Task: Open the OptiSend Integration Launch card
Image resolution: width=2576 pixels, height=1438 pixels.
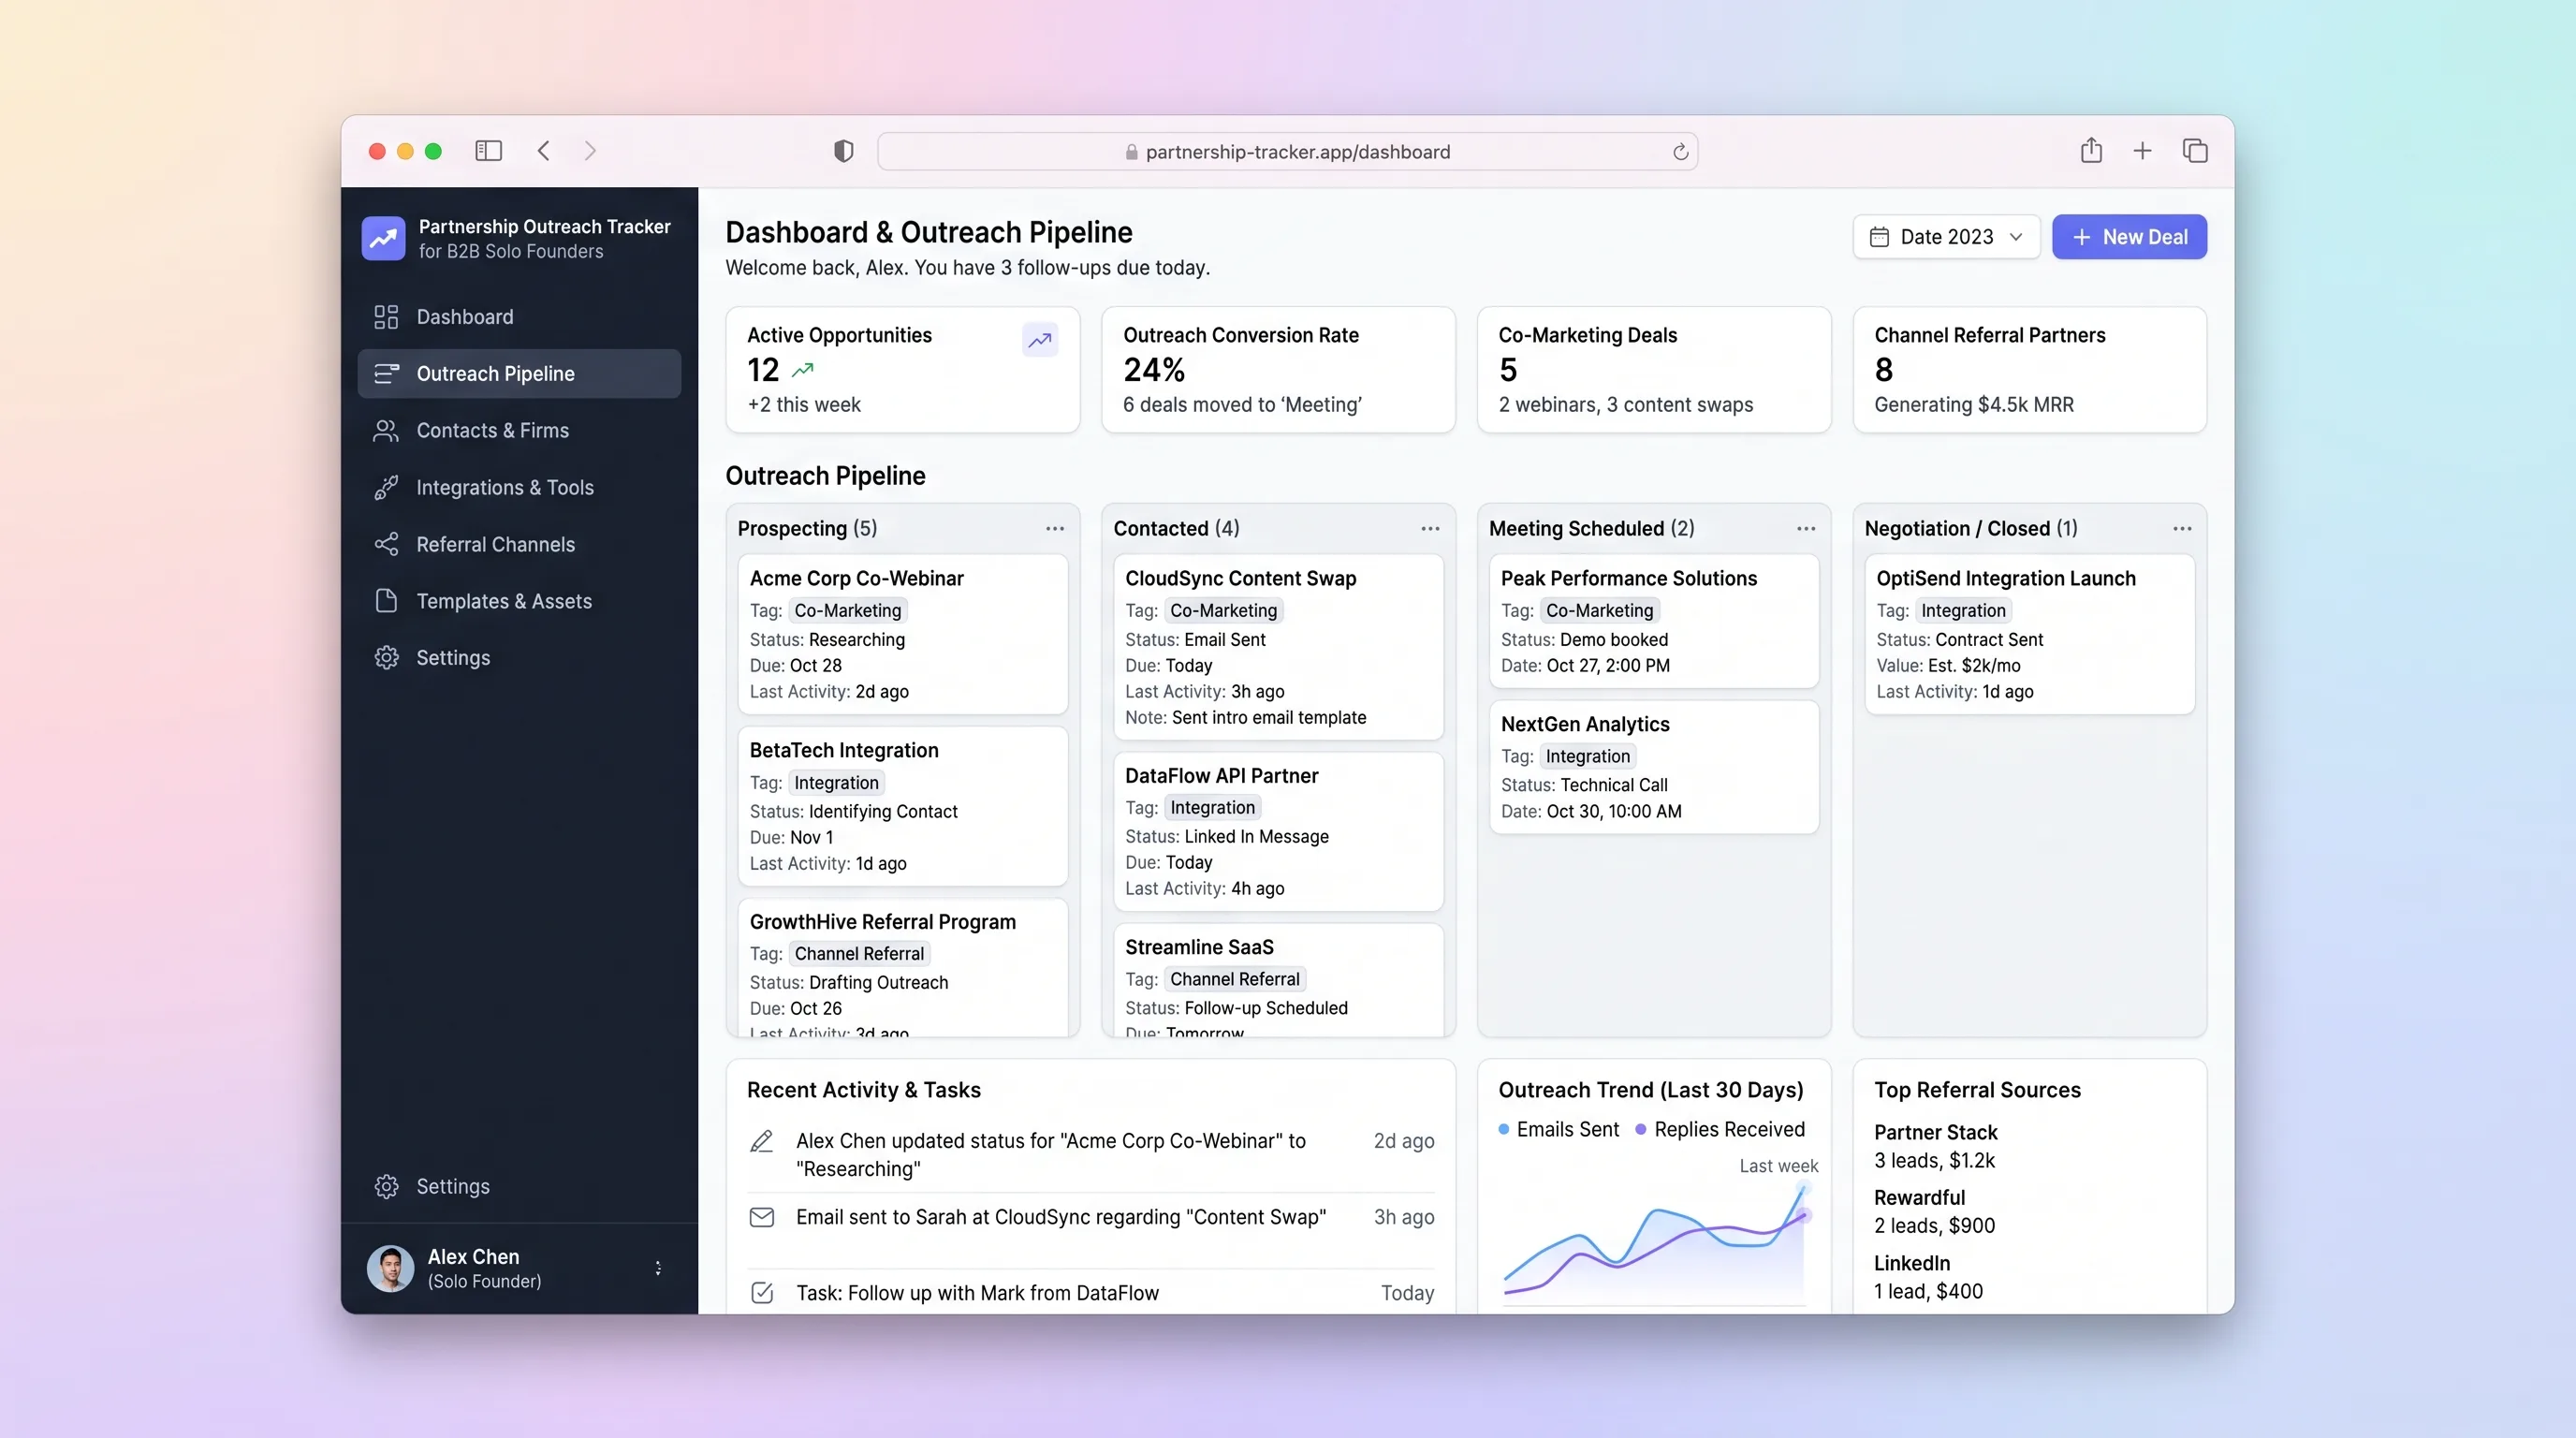Action: tap(2029, 634)
